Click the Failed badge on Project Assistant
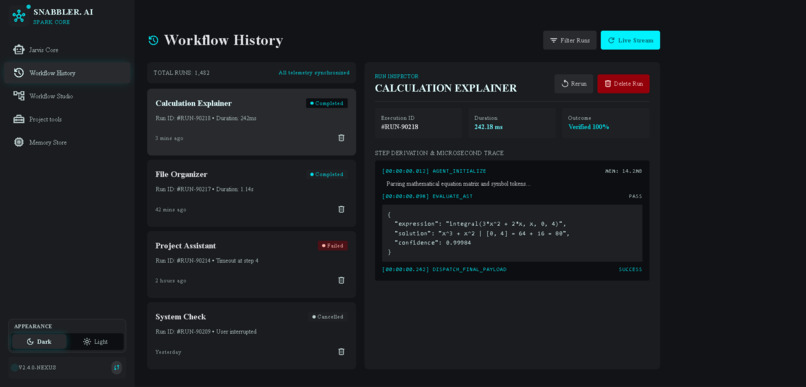The image size is (806, 387). (x=333, y=246)
